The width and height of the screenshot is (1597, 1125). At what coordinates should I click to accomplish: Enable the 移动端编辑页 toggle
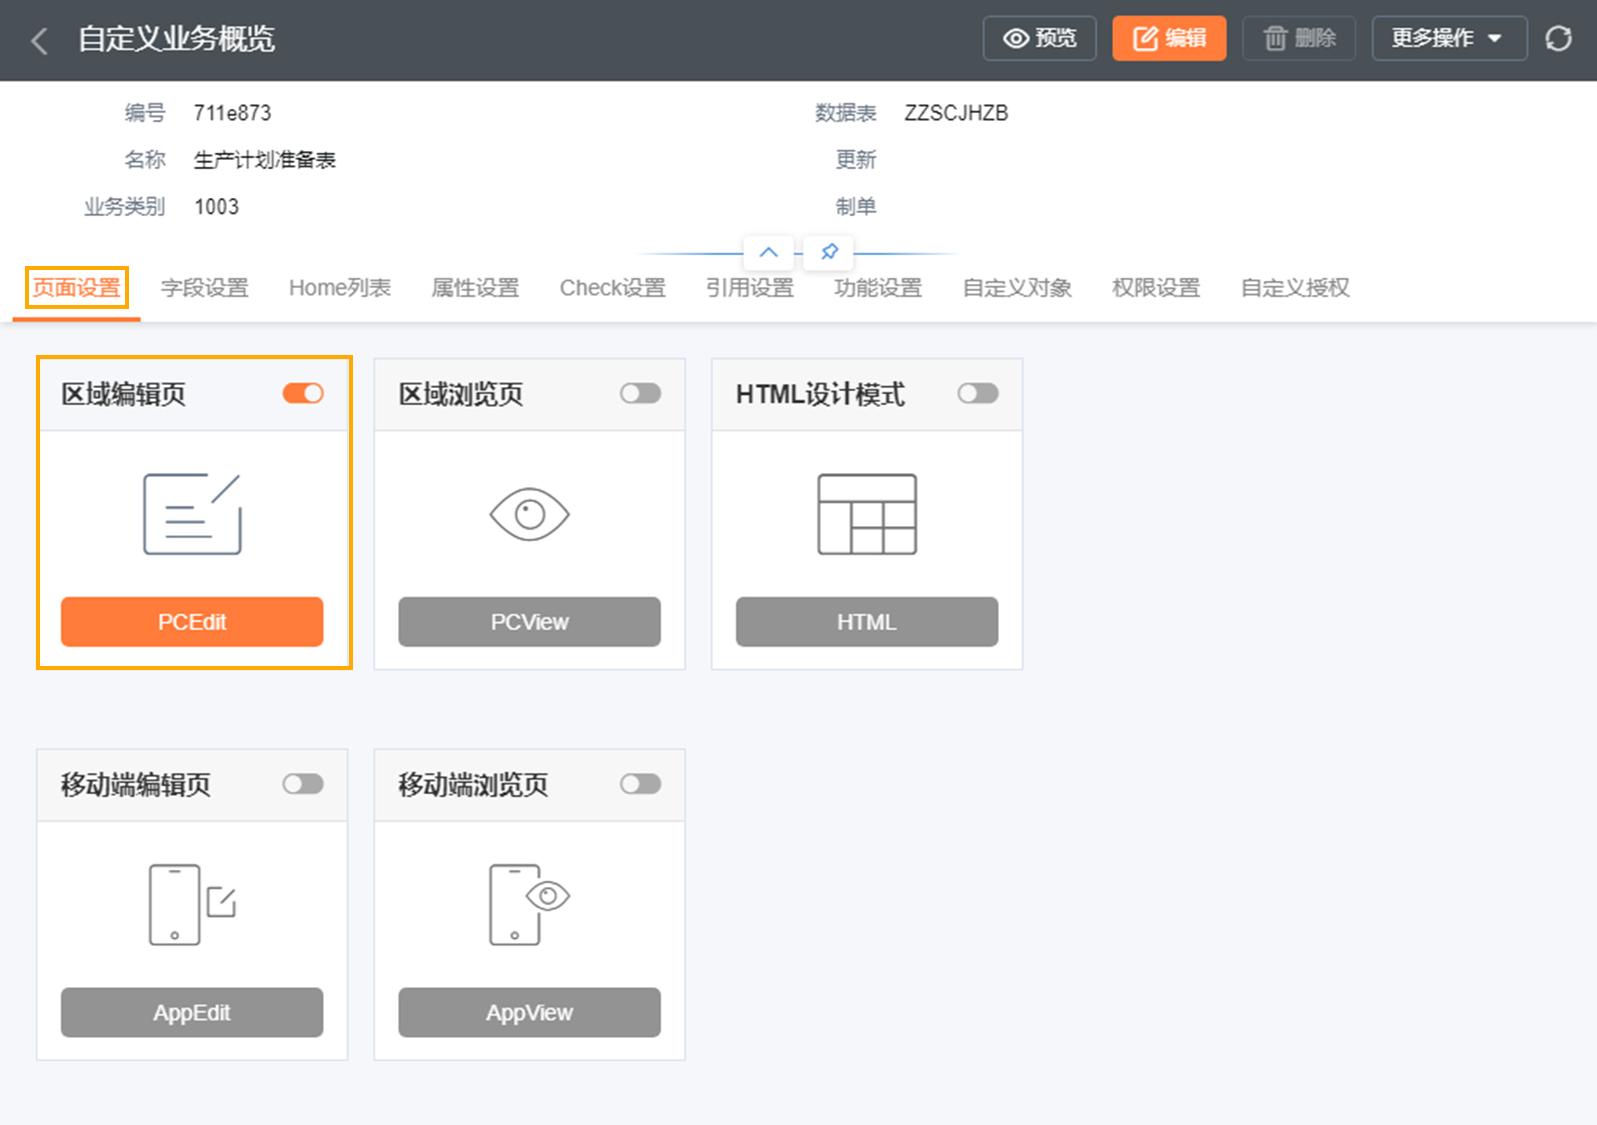(303, 784)
